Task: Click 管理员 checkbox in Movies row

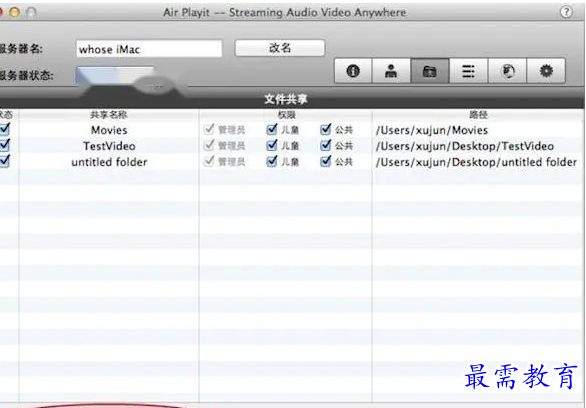Action: coord(209,129)
